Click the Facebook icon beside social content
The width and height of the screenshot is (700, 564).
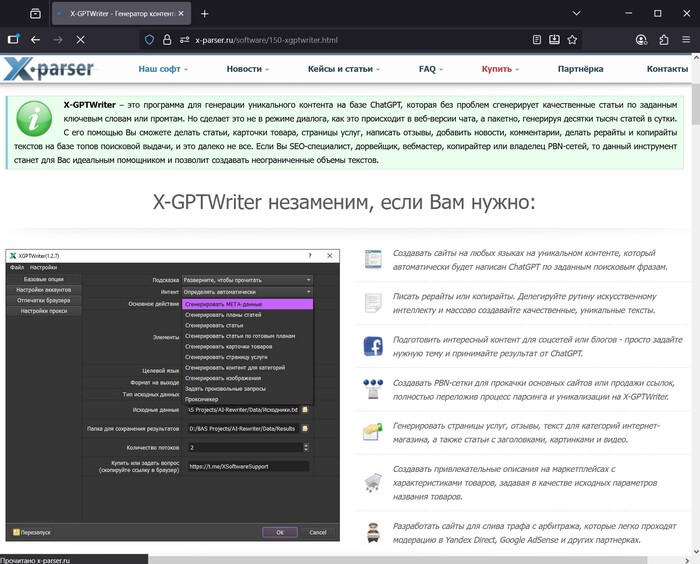(373, 346)
